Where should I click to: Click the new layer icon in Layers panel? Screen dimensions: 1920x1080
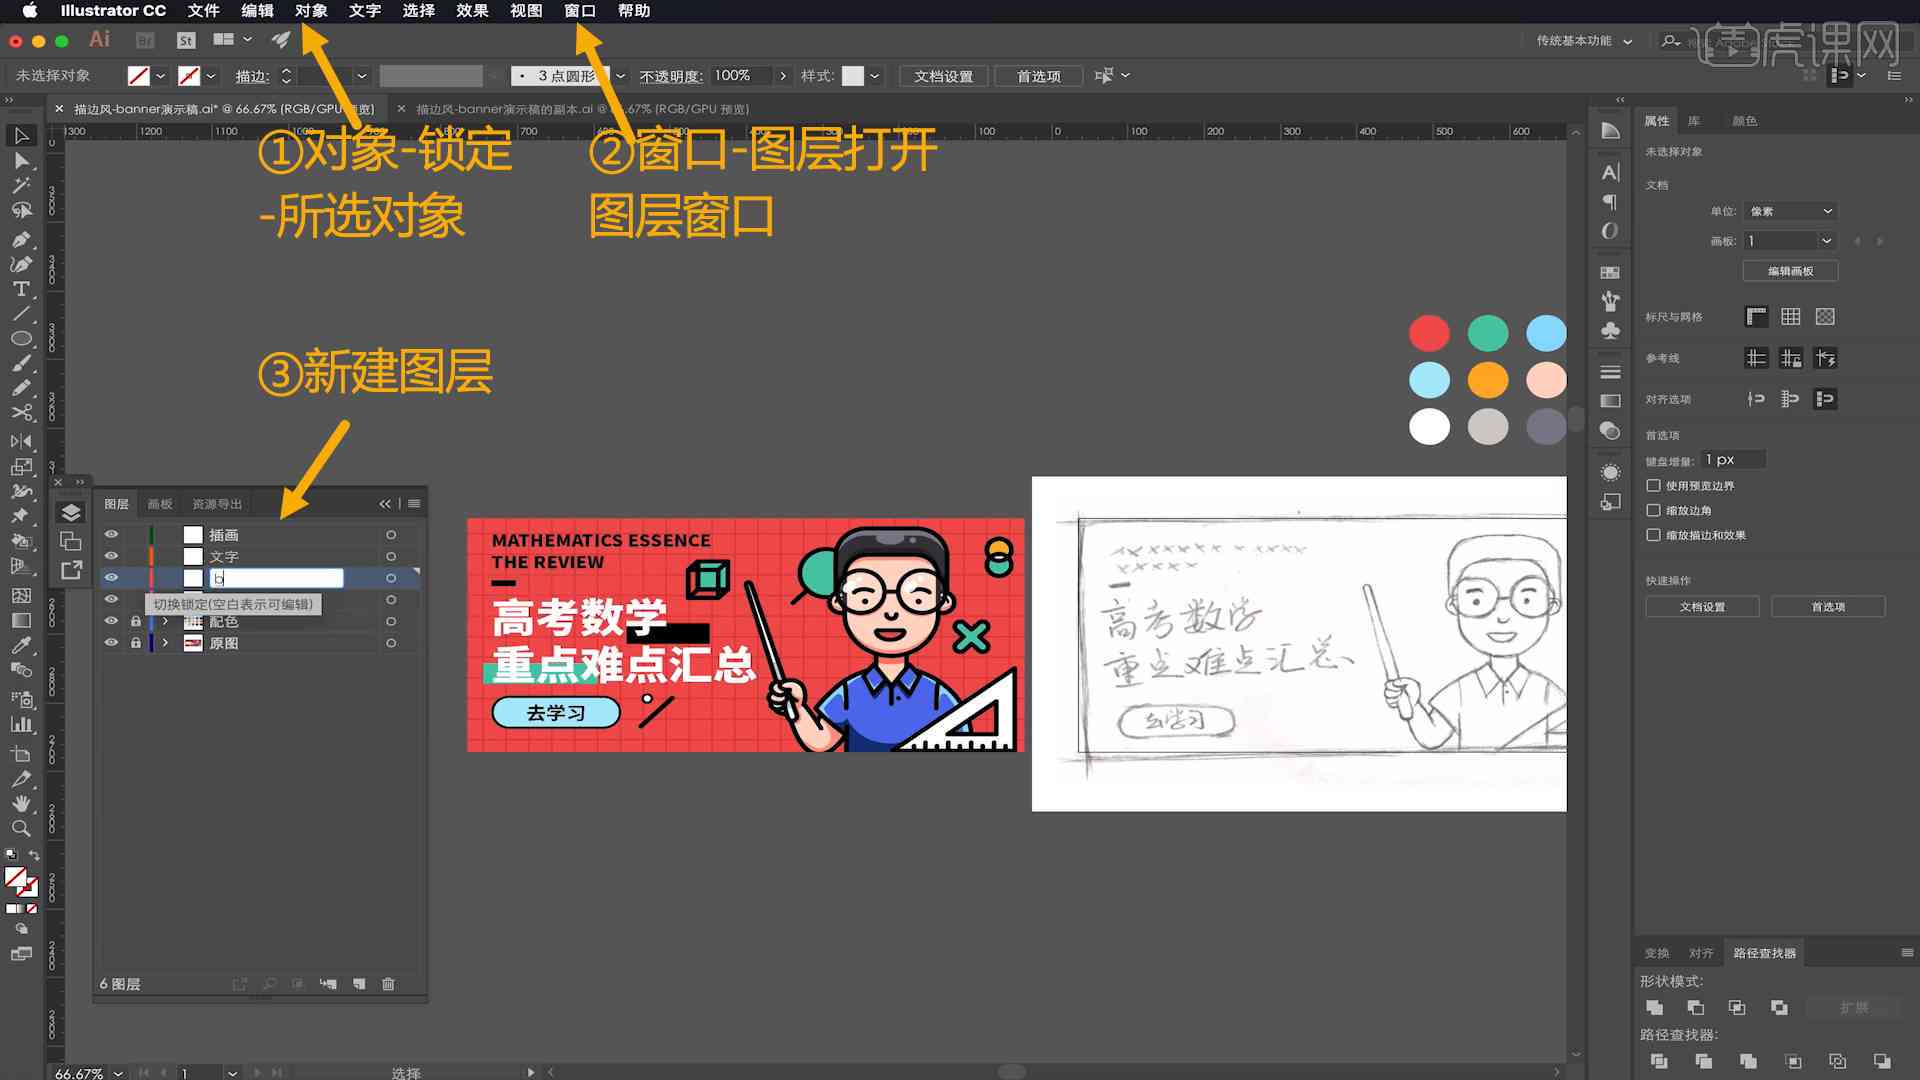click(x=360, y=984)
